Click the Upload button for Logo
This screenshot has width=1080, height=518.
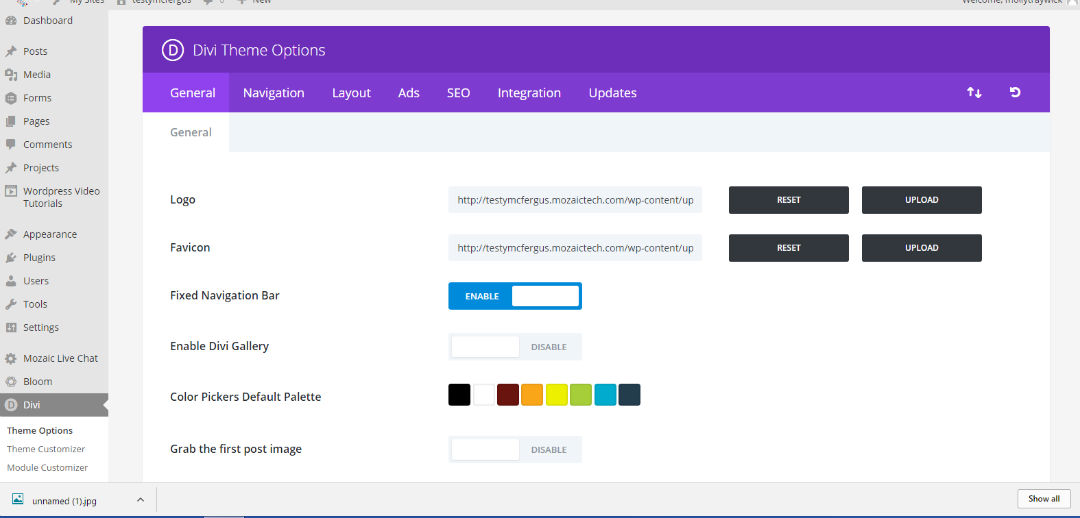pyautogui.click(x=921, y=200)
